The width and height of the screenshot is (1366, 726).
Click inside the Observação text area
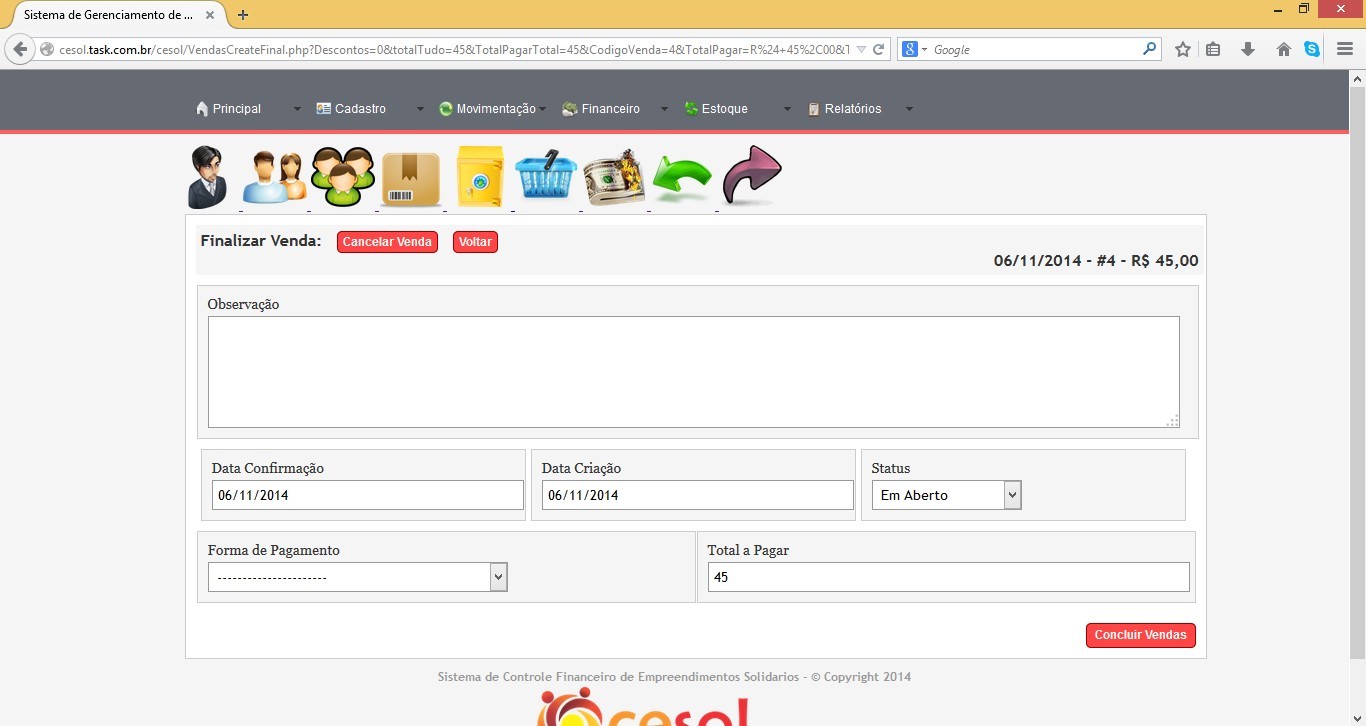[693, 372]
